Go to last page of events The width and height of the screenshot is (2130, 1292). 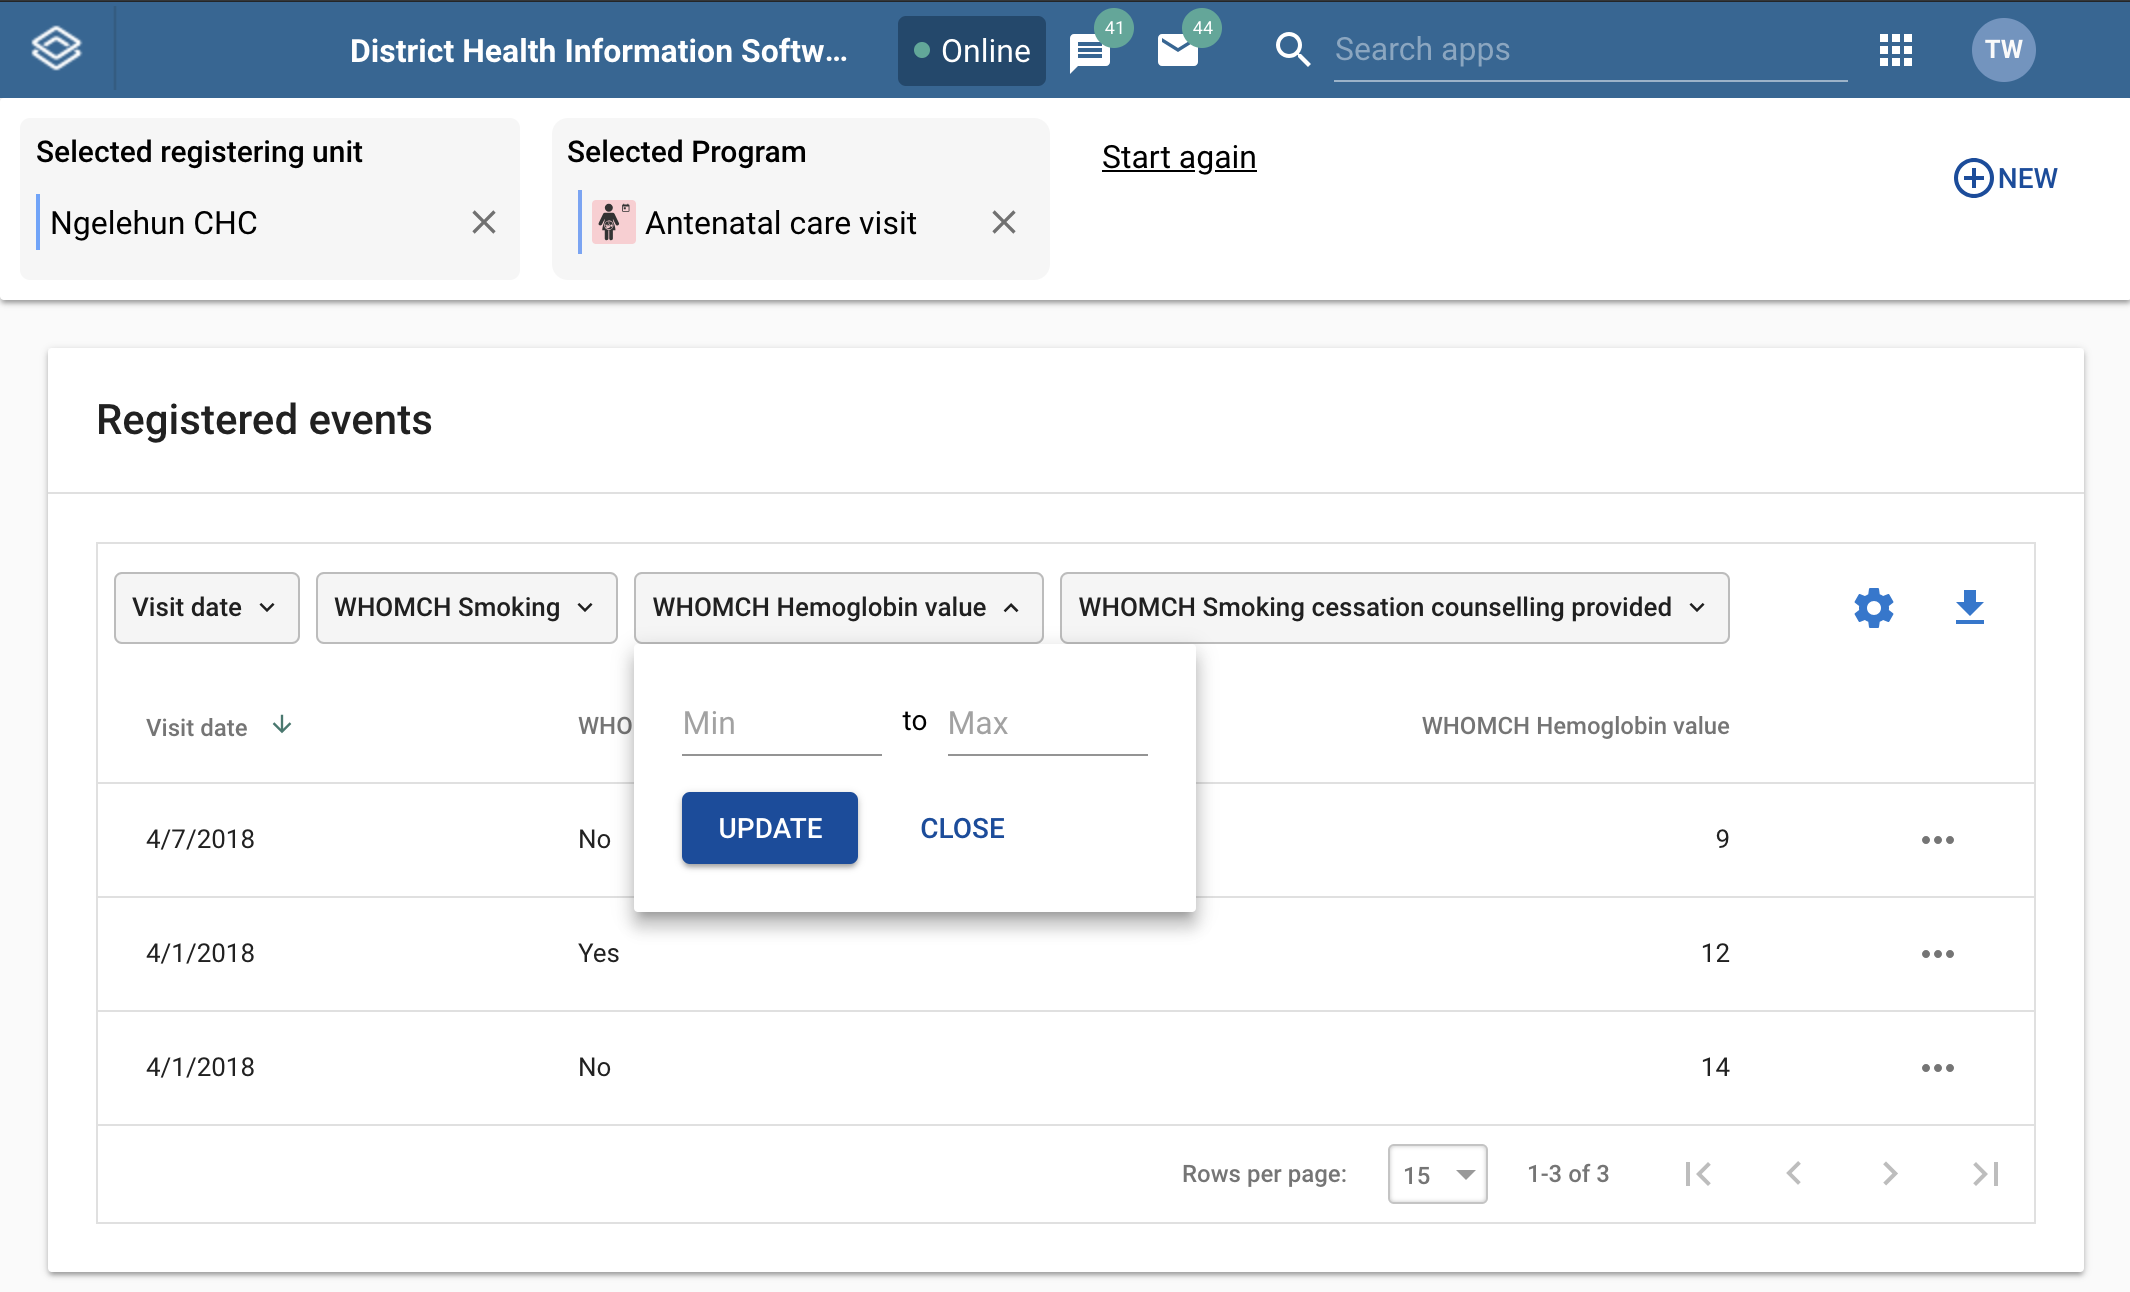click(1985, 1174)
